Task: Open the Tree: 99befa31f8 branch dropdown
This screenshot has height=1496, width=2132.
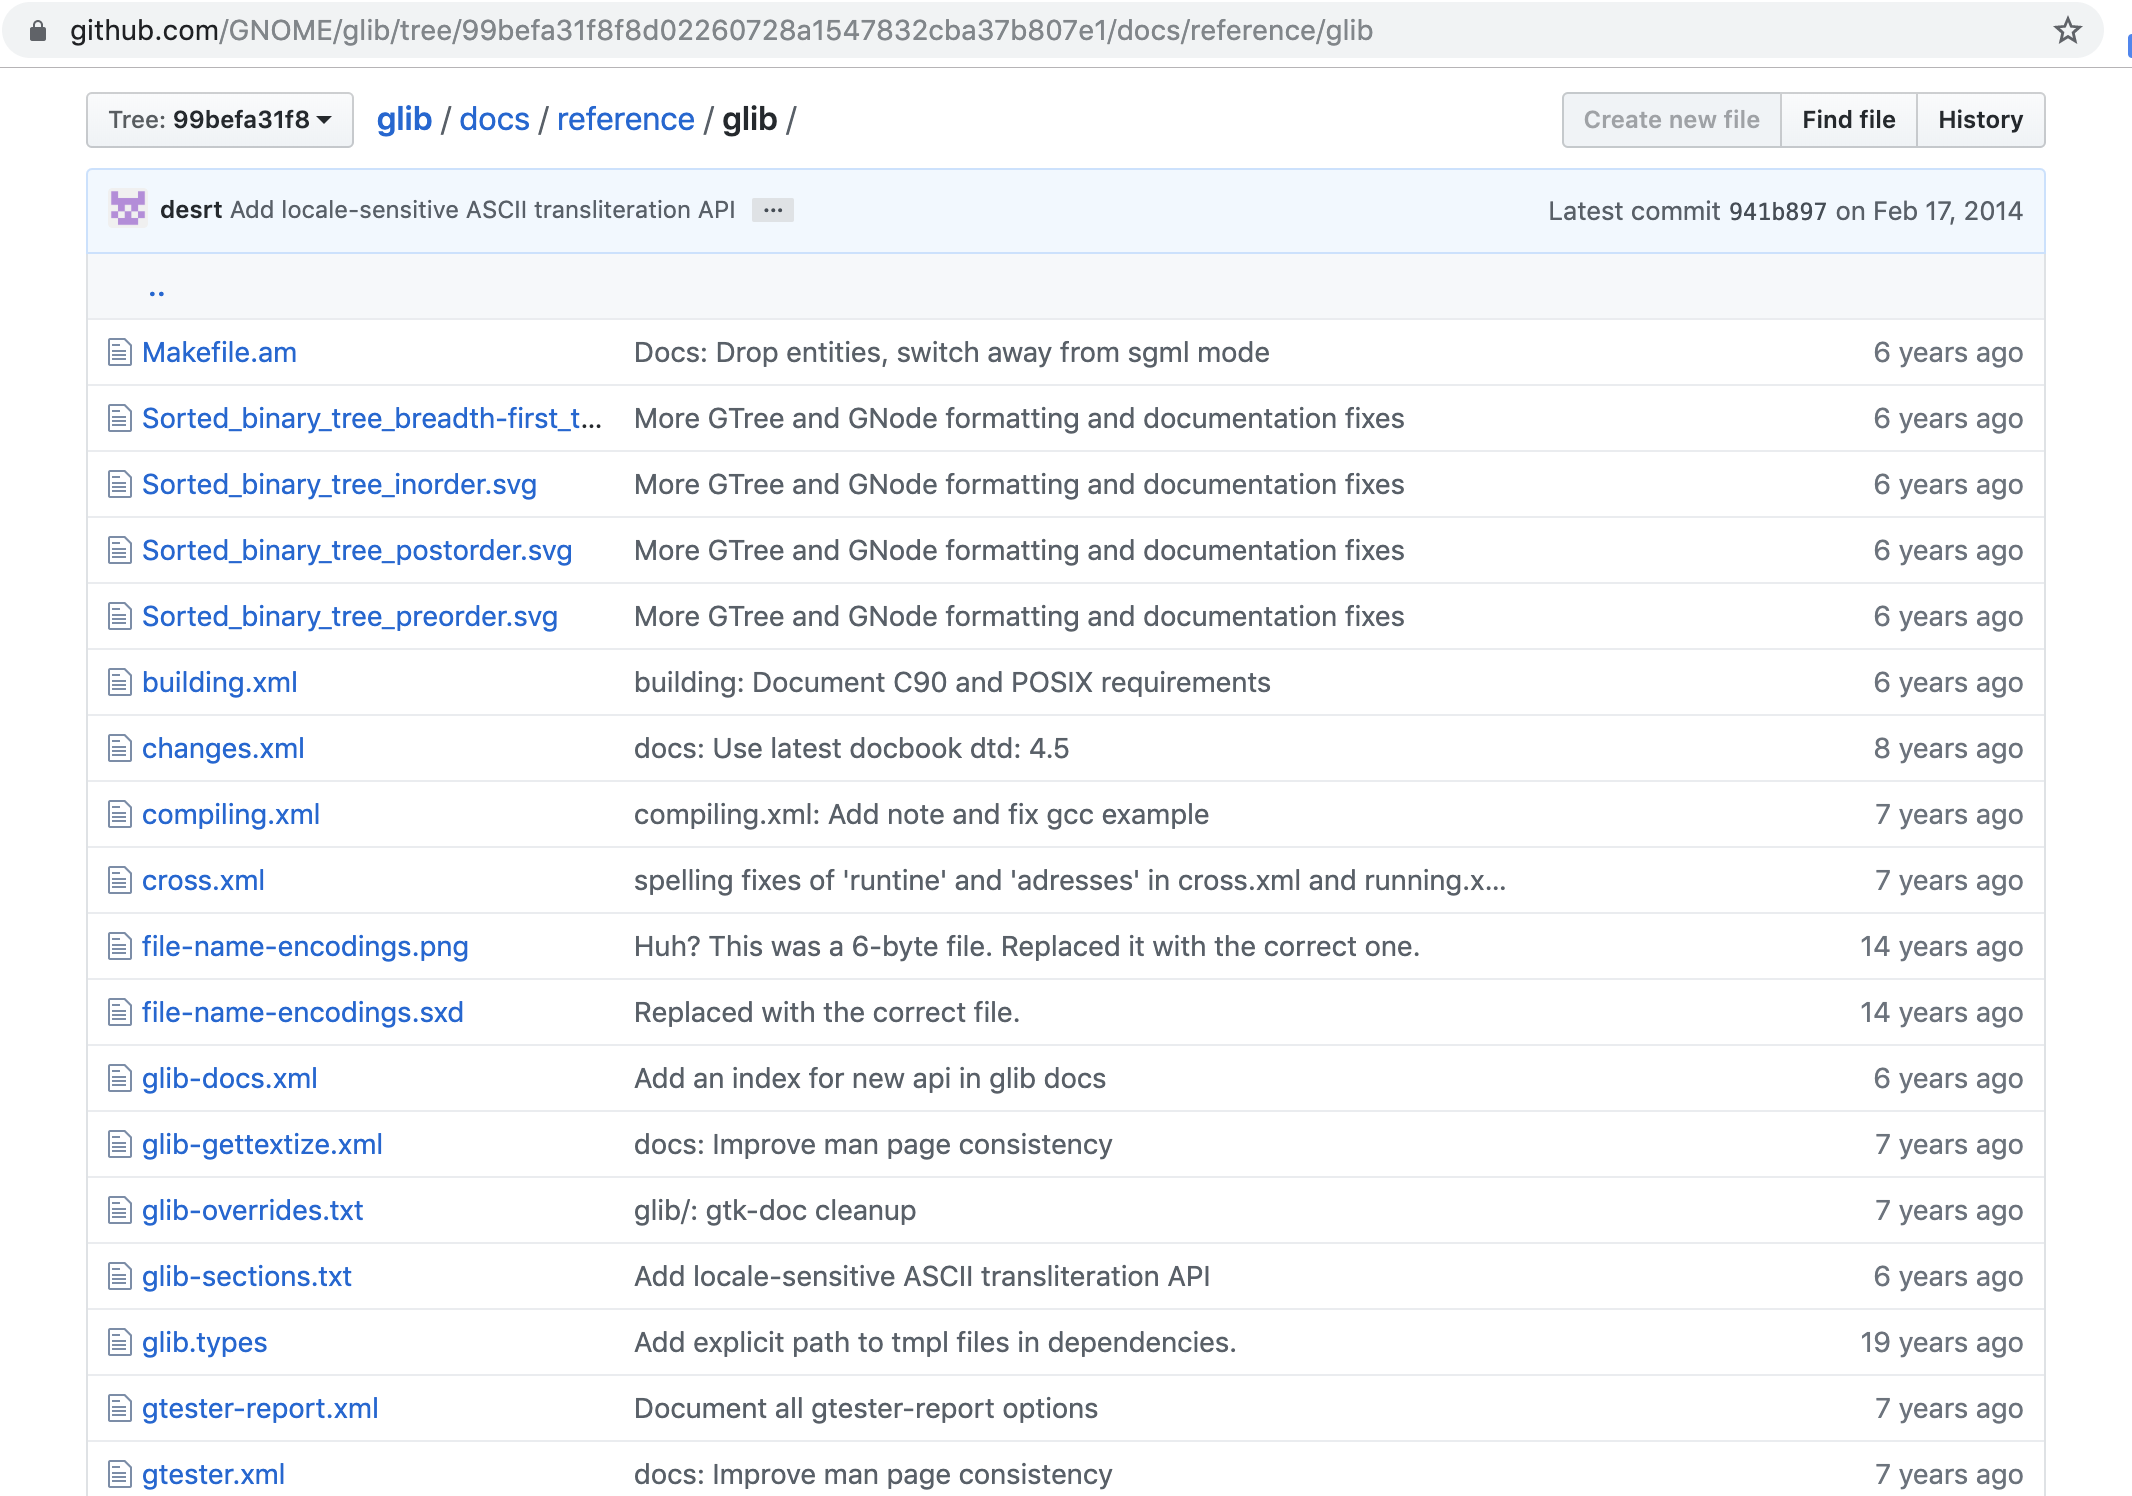Action: (220, 120)
